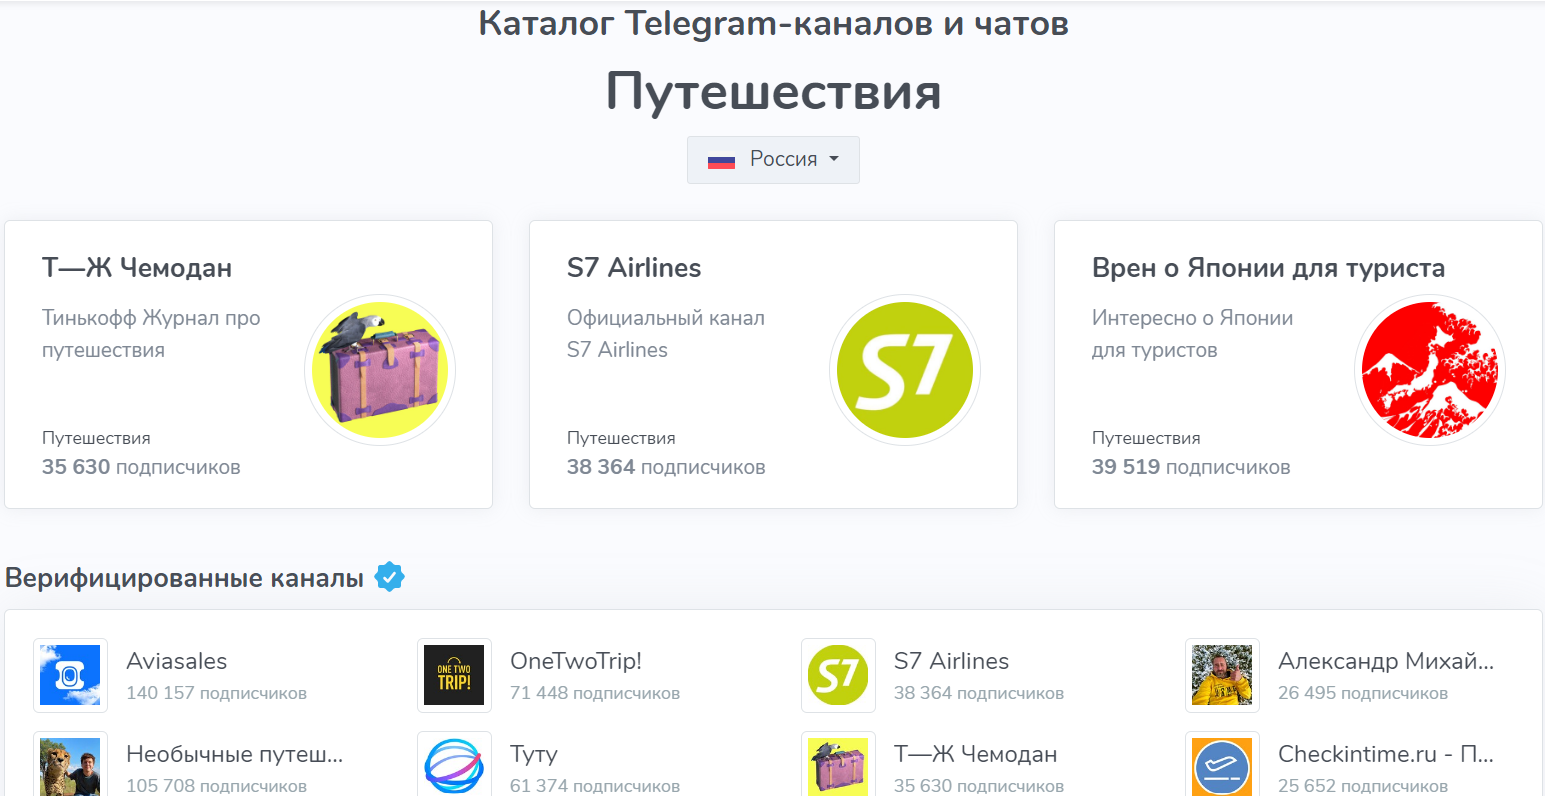1545x796 pixels.
Task: Click 71 448 подписчиков under OneTwoTrip!
Action: click(595, 693)
